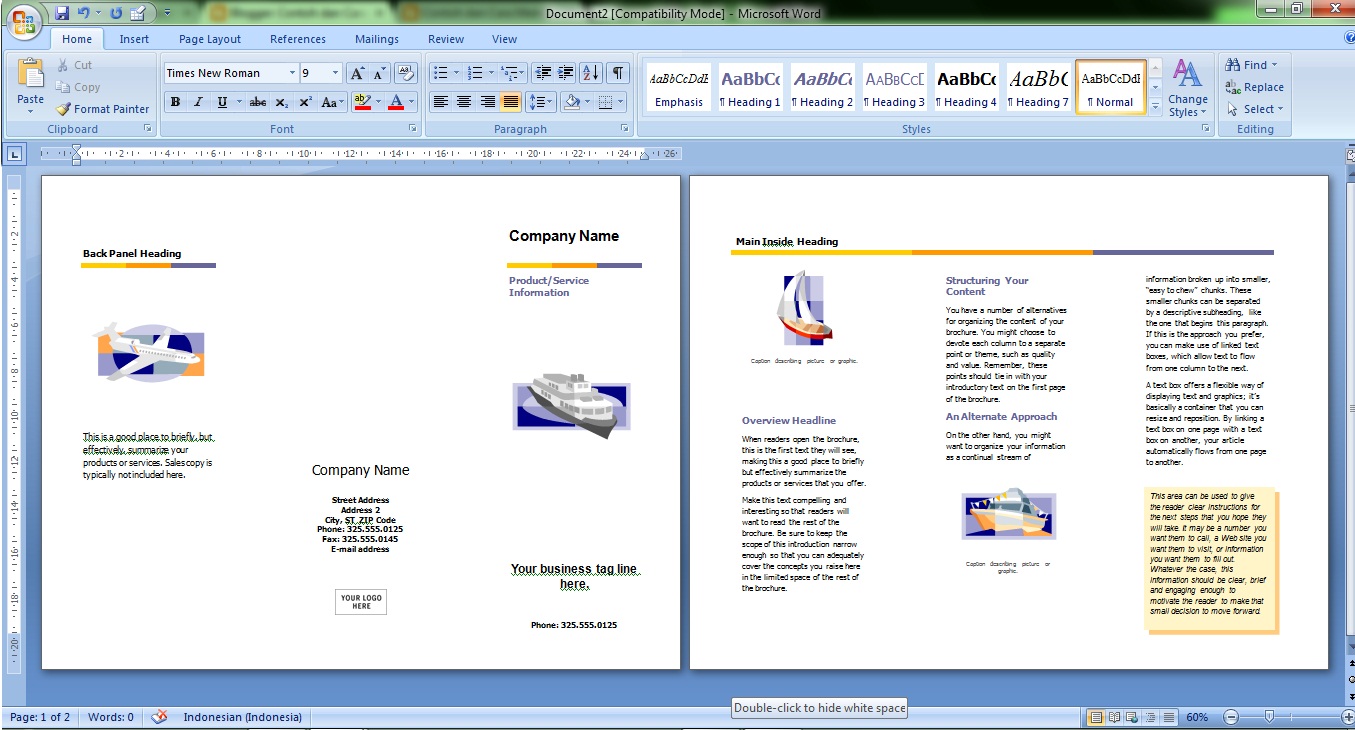Click the Find button
This screenshot has width=1355, height=730.
point(1248,64)
